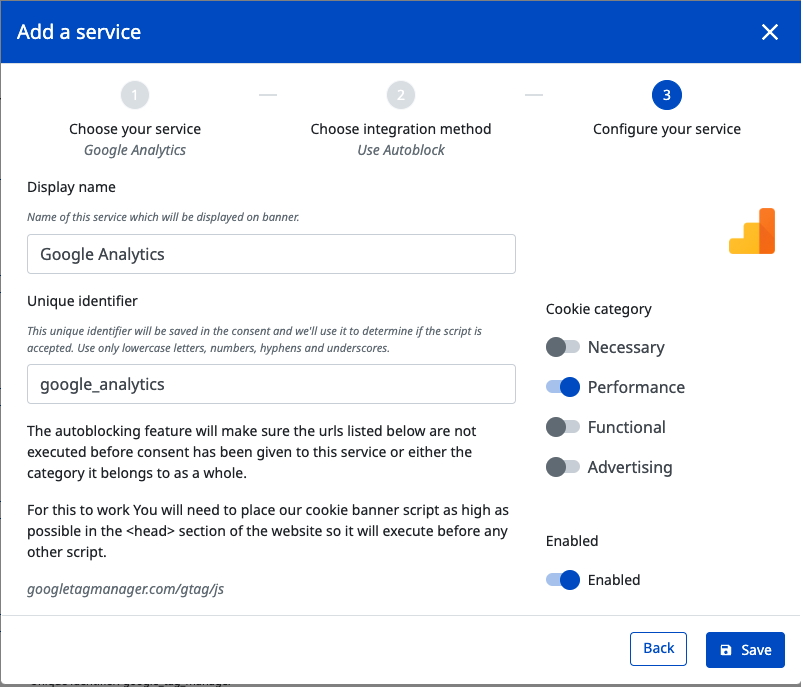This screenshot has width=801, height=687.
Task: Toggle the Necessary cookie category
Action: coord(563,347)
